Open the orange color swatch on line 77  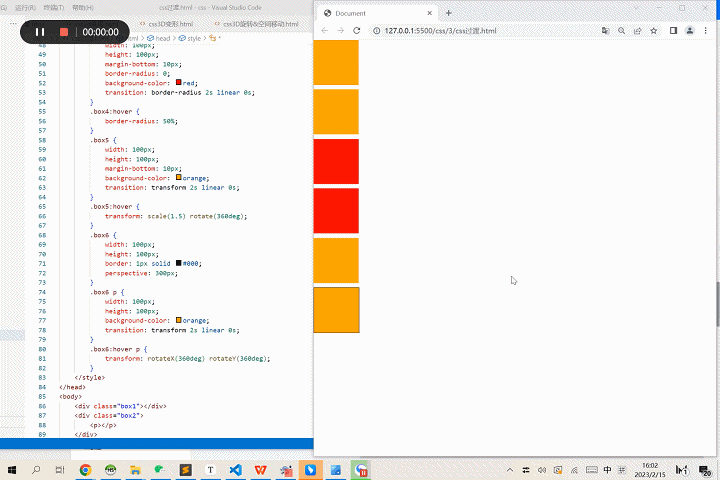(x=179, y=320)
